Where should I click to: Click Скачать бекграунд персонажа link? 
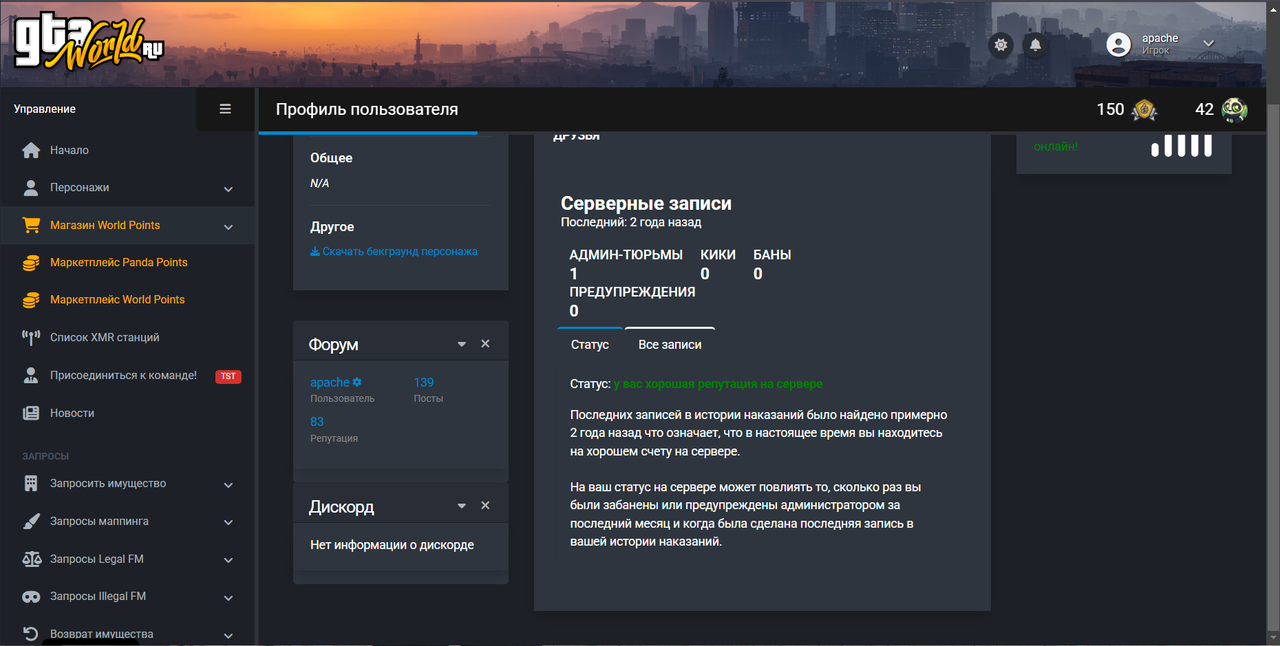(394, 252)
